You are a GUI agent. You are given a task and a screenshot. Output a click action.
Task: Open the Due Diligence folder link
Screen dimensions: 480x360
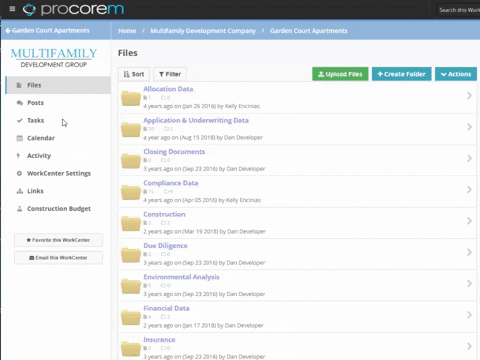165,246
